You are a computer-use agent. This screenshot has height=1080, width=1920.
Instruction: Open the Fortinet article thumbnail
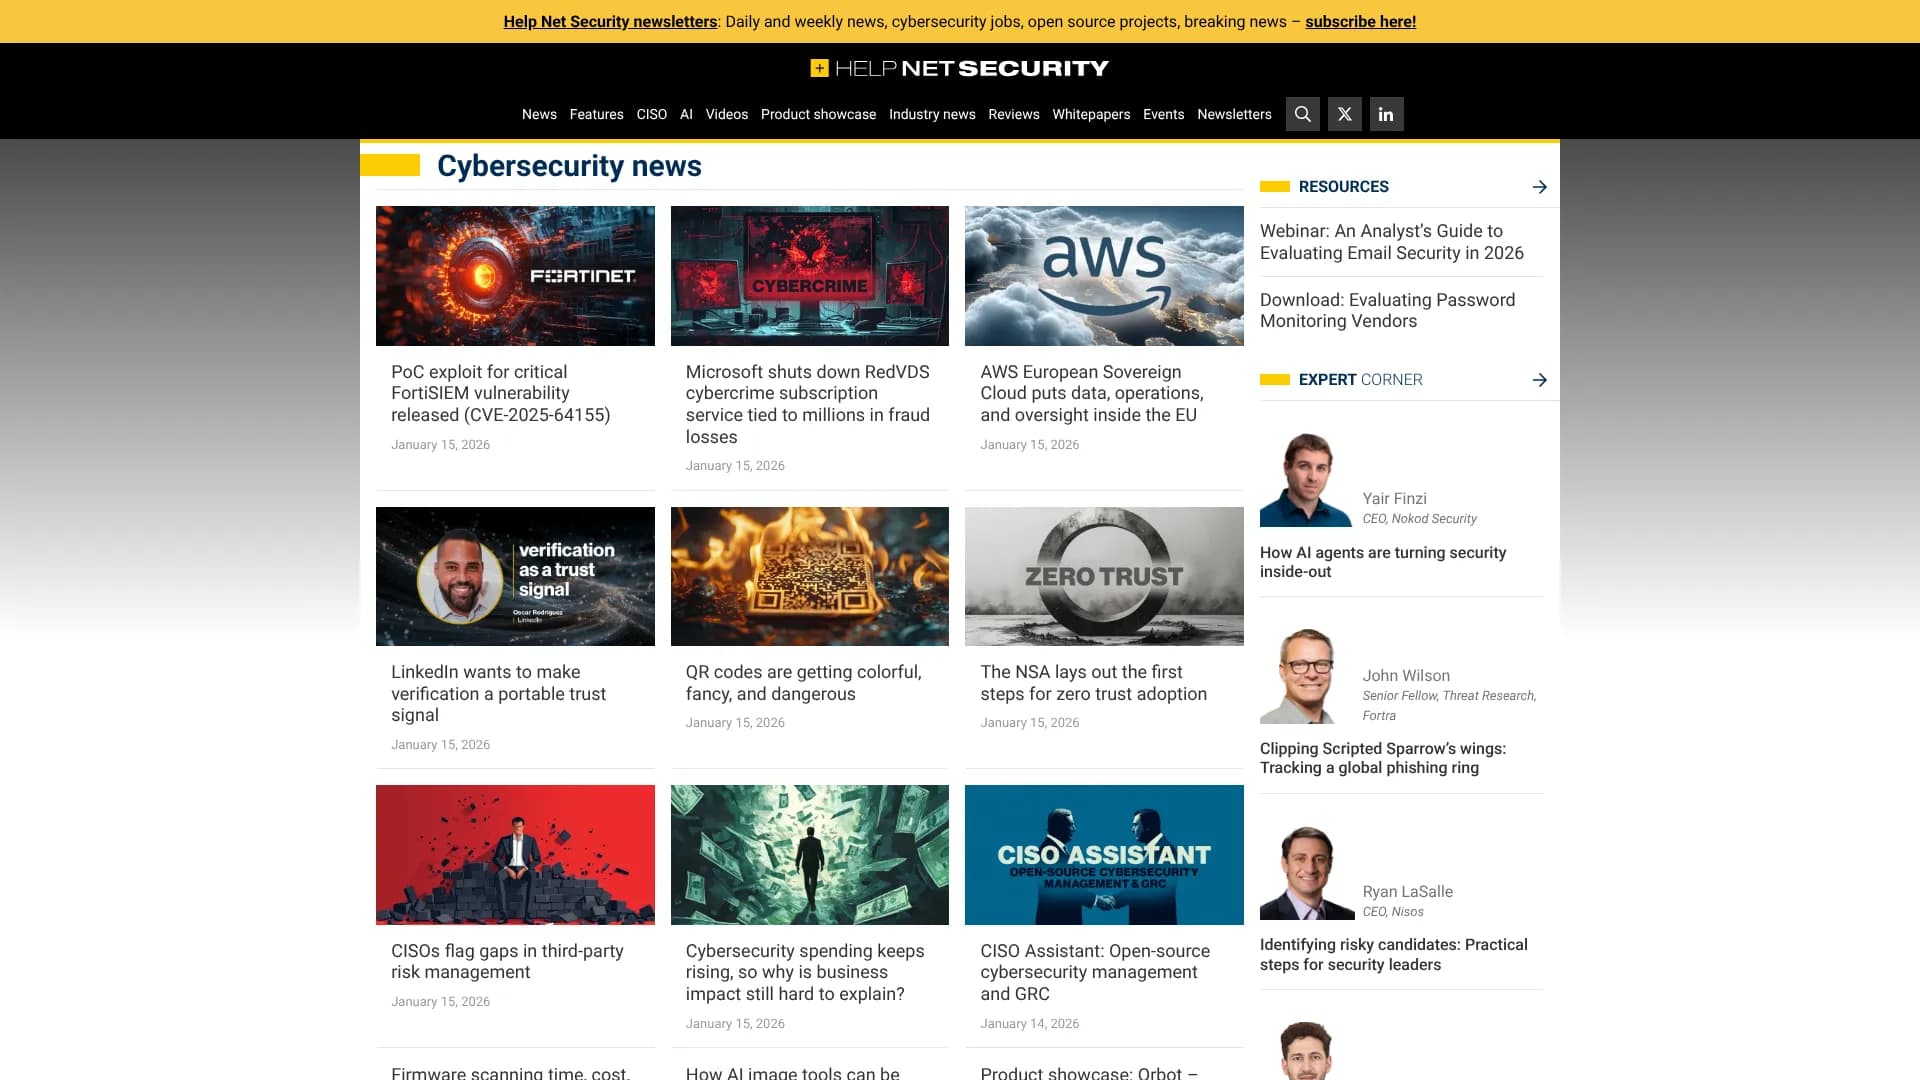coord(515,276)
